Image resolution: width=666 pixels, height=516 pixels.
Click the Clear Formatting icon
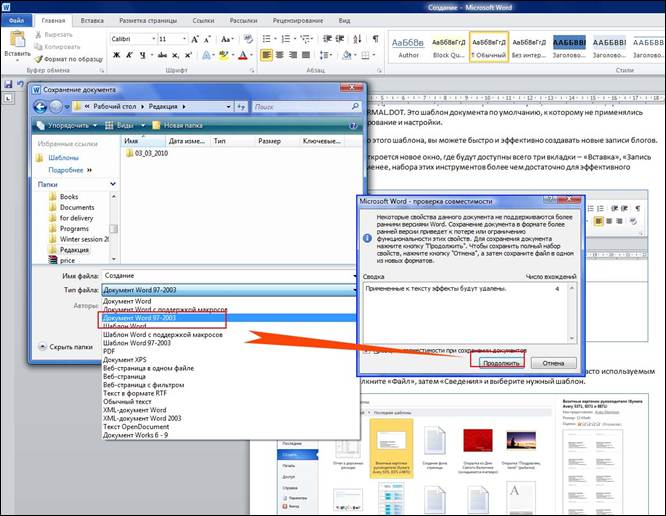(x=248, y=39)
